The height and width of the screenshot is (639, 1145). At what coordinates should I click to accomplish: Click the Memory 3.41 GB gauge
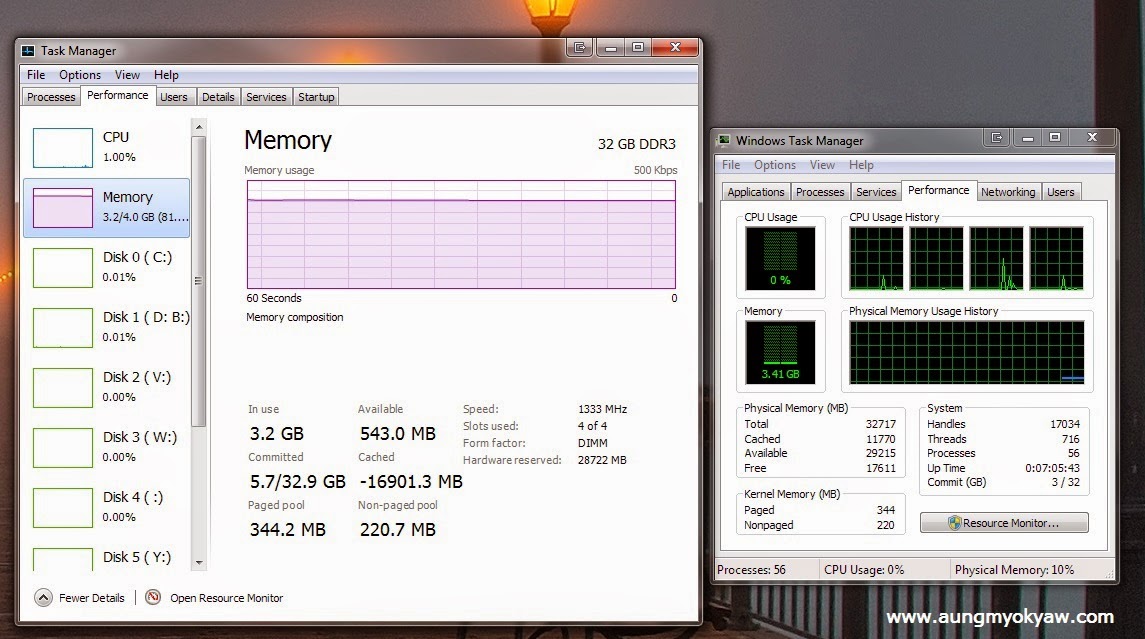(780, 353)
